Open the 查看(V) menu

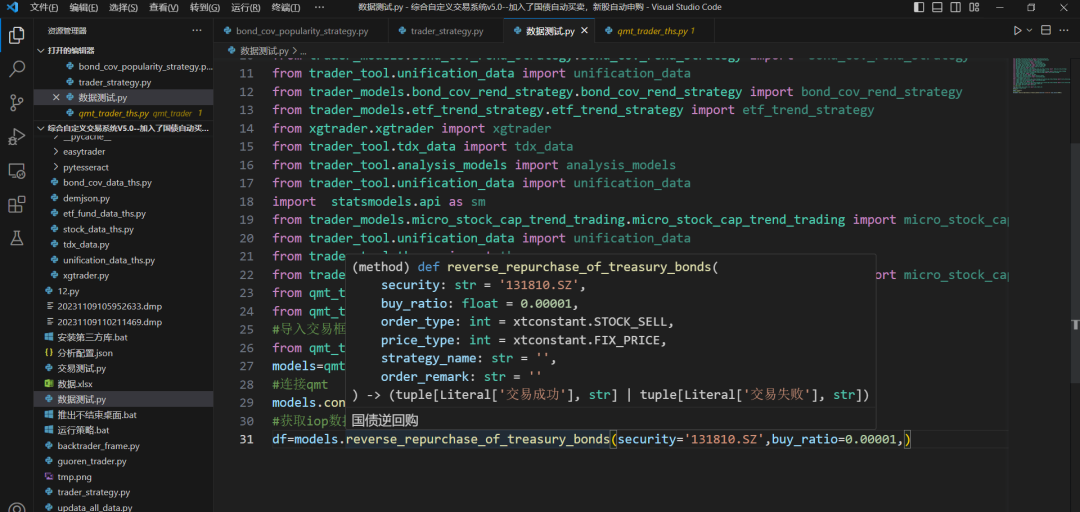(164, 8)
